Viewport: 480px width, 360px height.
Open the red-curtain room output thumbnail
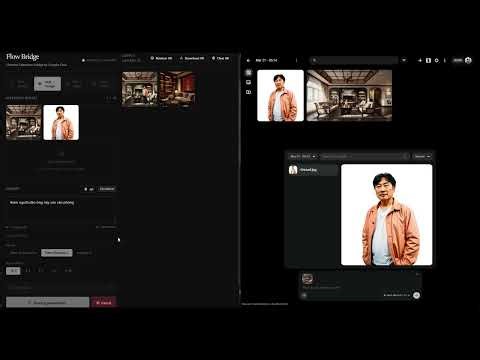click(x=177, y=89)
